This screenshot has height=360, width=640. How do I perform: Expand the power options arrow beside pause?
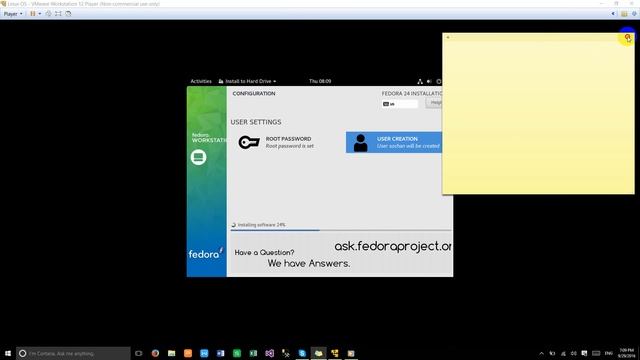[x=40, y=13]
